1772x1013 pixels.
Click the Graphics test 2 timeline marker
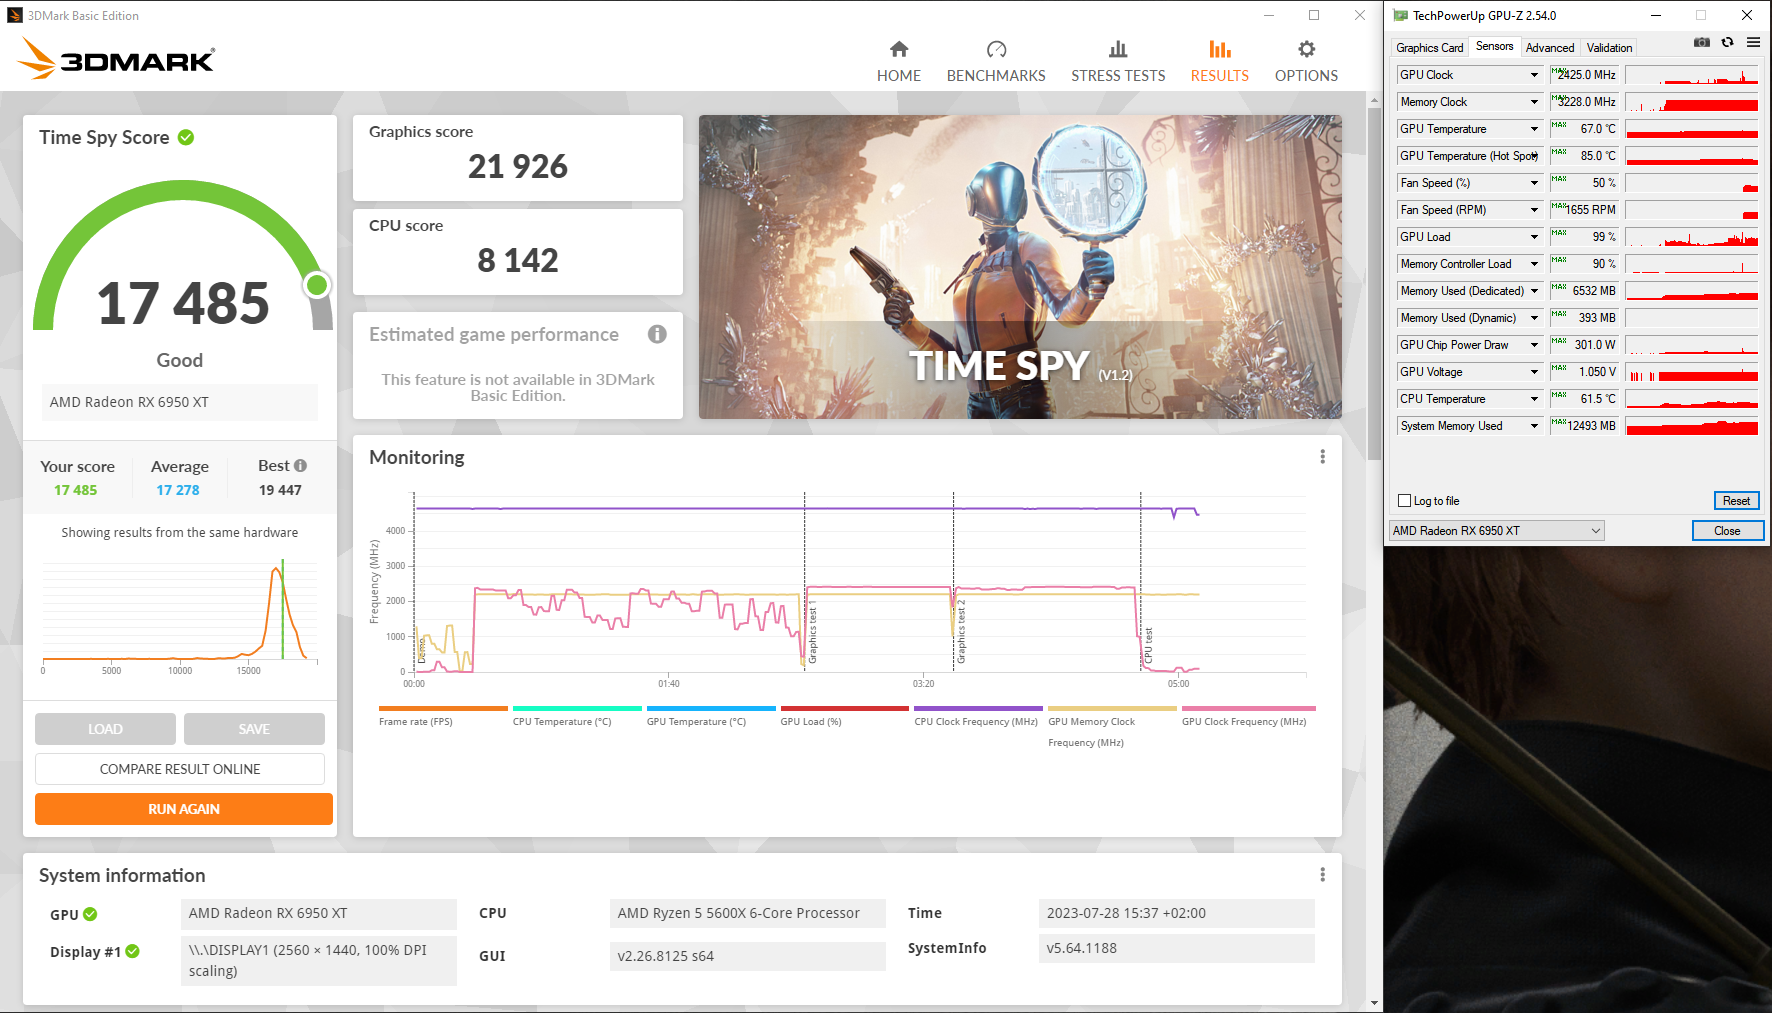point(961,632)
